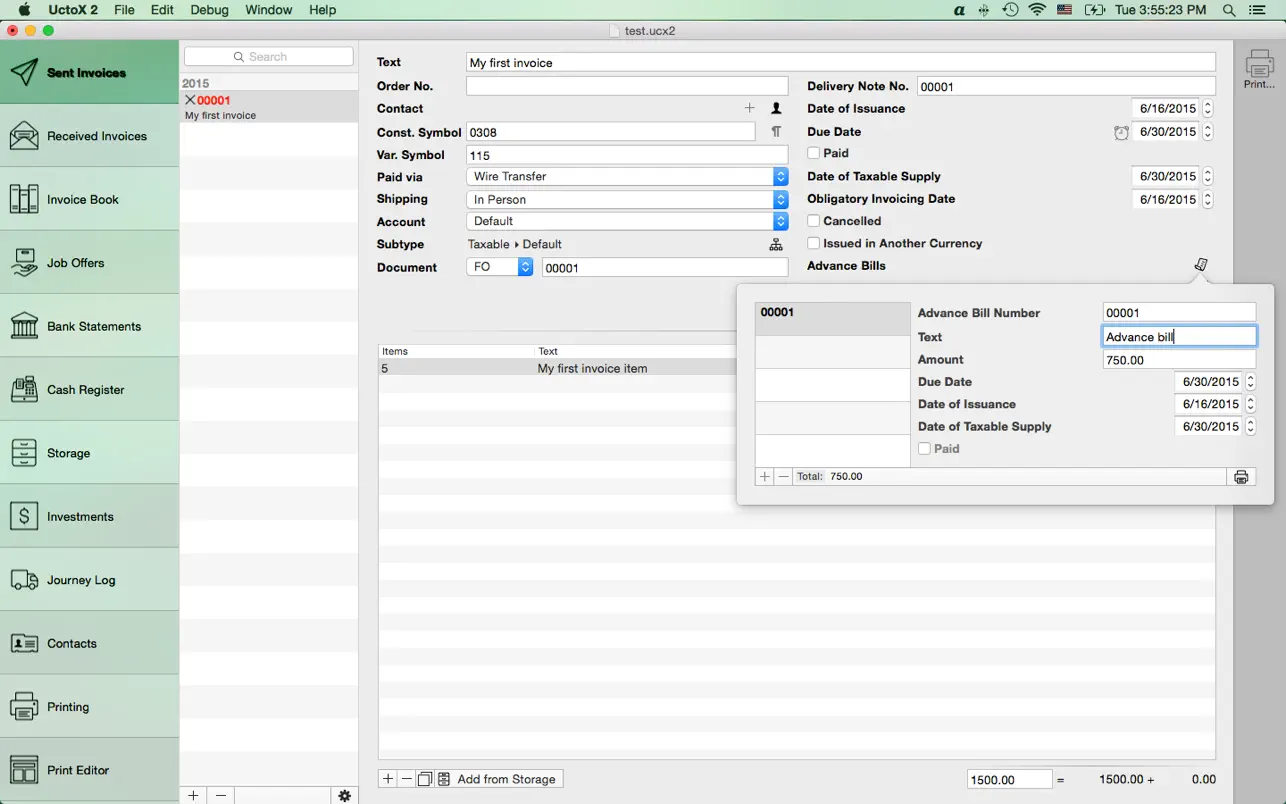1286x804 pixels.
Task: Click the Add from Storage button
Action: (506, 779)
